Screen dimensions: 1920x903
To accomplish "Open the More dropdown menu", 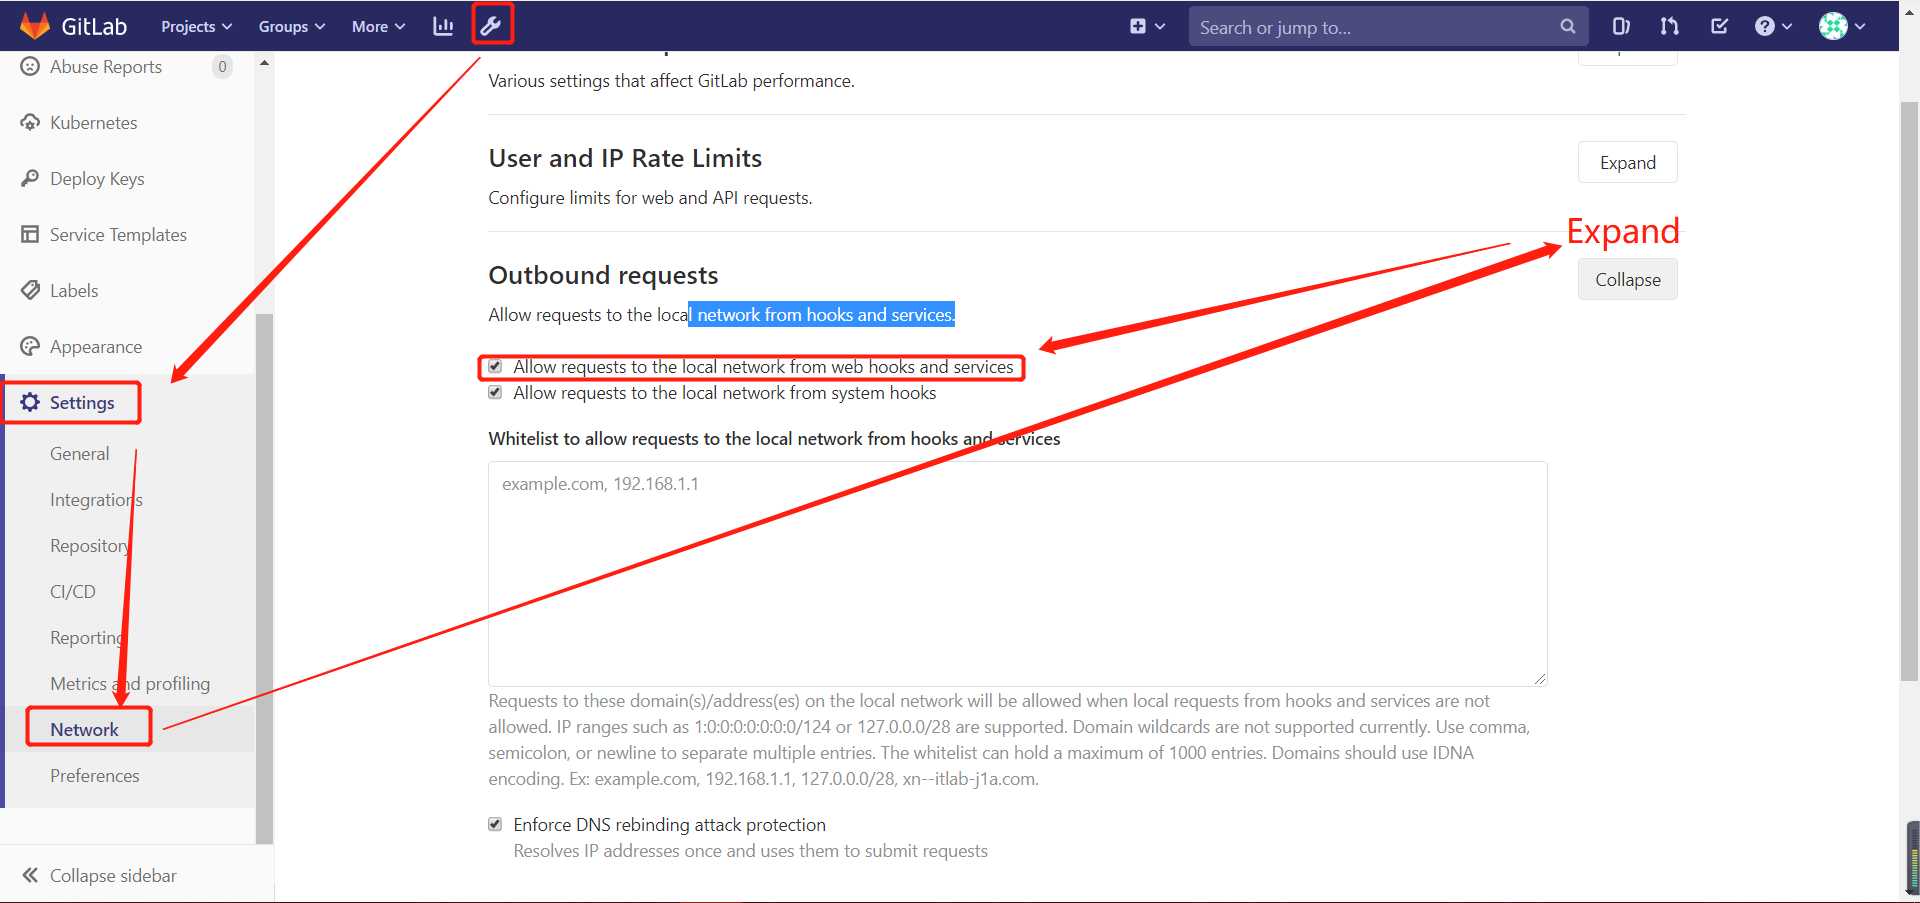I will 378,27.
